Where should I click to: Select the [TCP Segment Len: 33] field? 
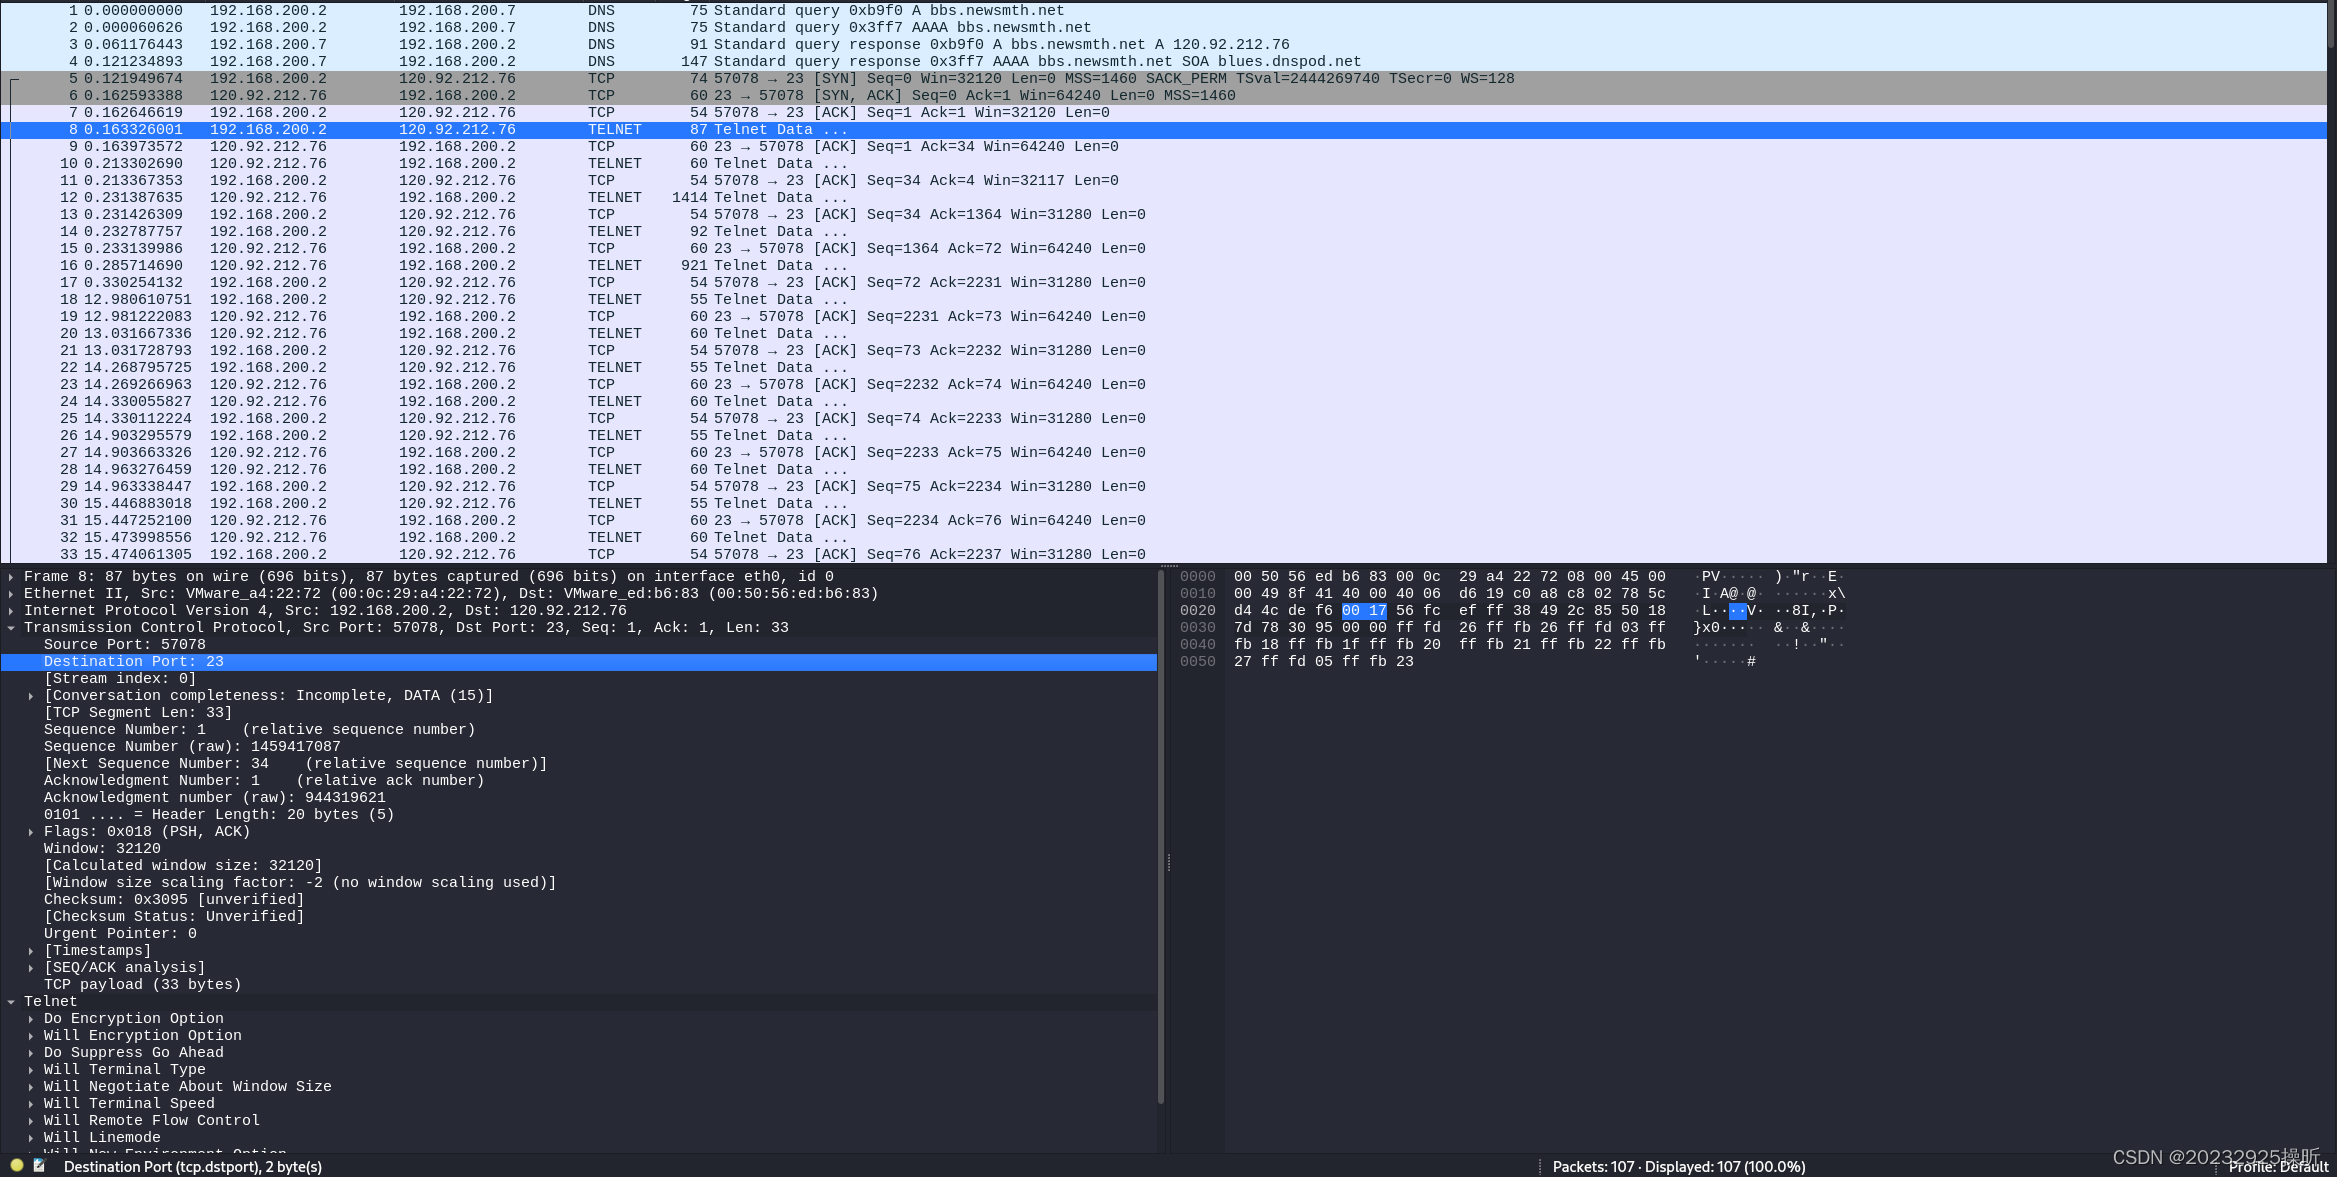[579, 713]
